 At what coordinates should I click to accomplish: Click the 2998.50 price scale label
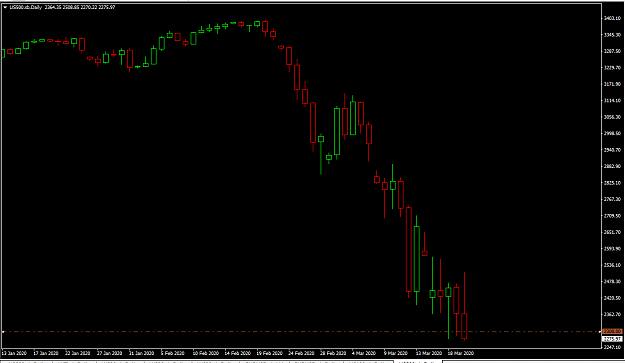click(x=613, y=133)
